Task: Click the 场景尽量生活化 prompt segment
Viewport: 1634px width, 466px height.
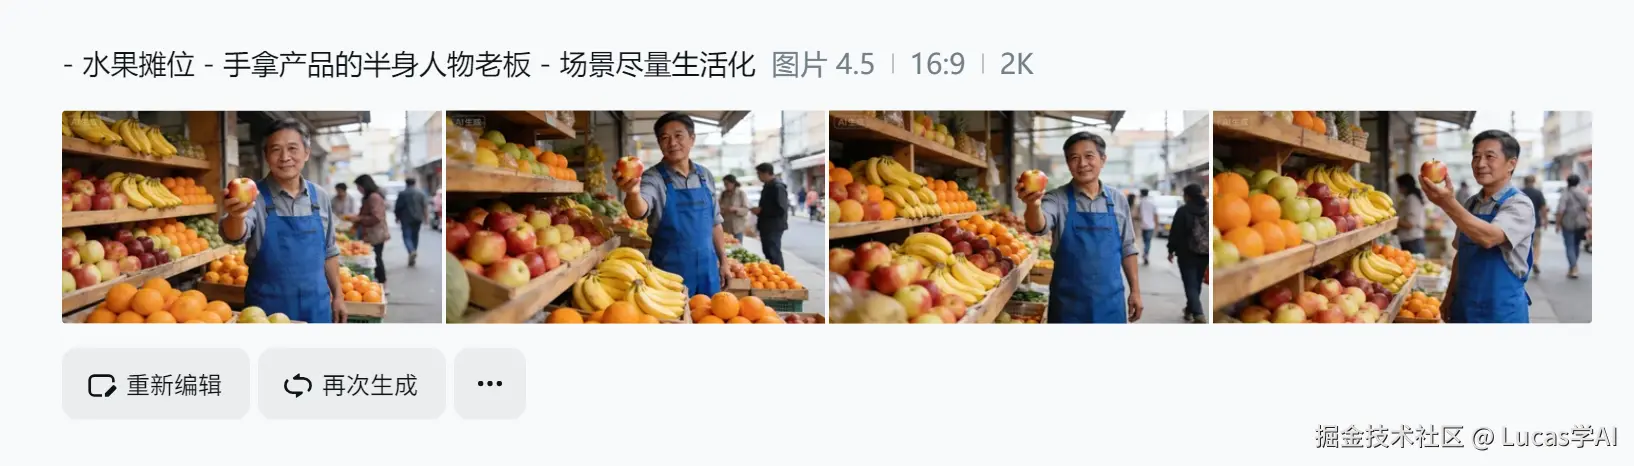Action: 658,65
